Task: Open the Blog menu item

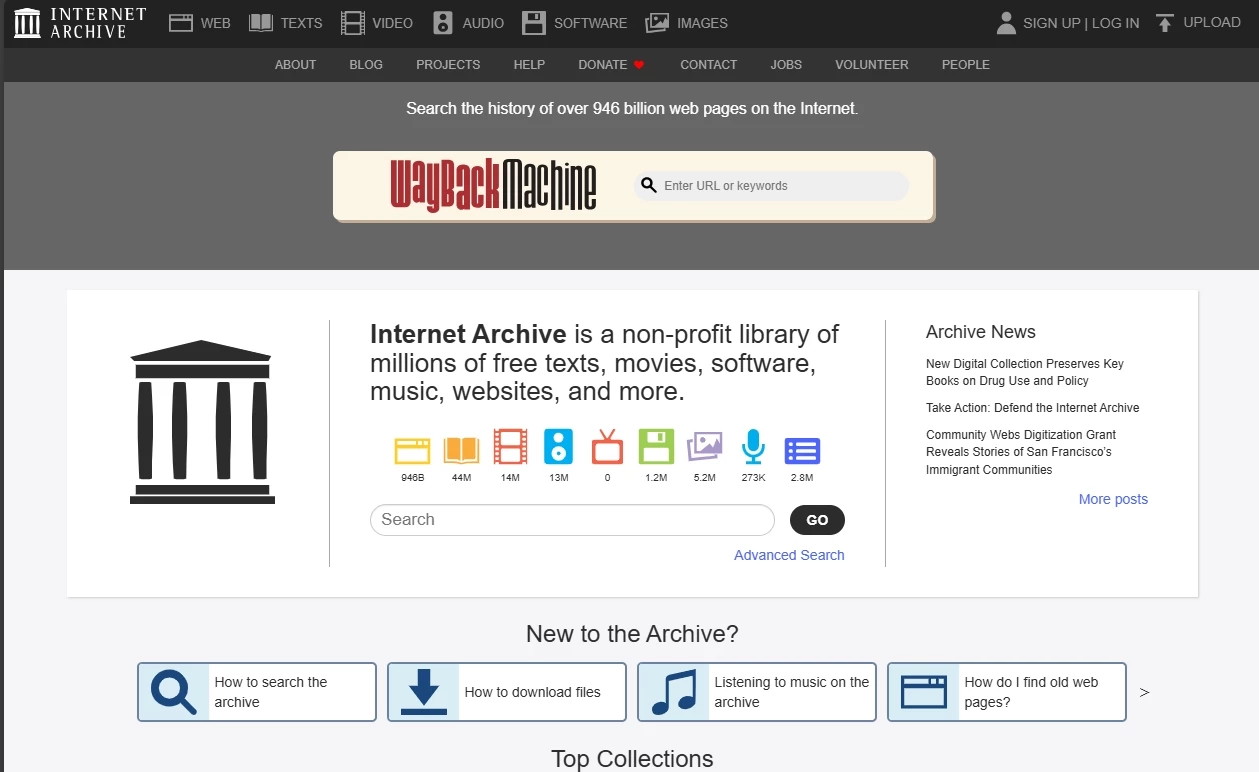Action: pyautogui.click(x=366, y=64)
